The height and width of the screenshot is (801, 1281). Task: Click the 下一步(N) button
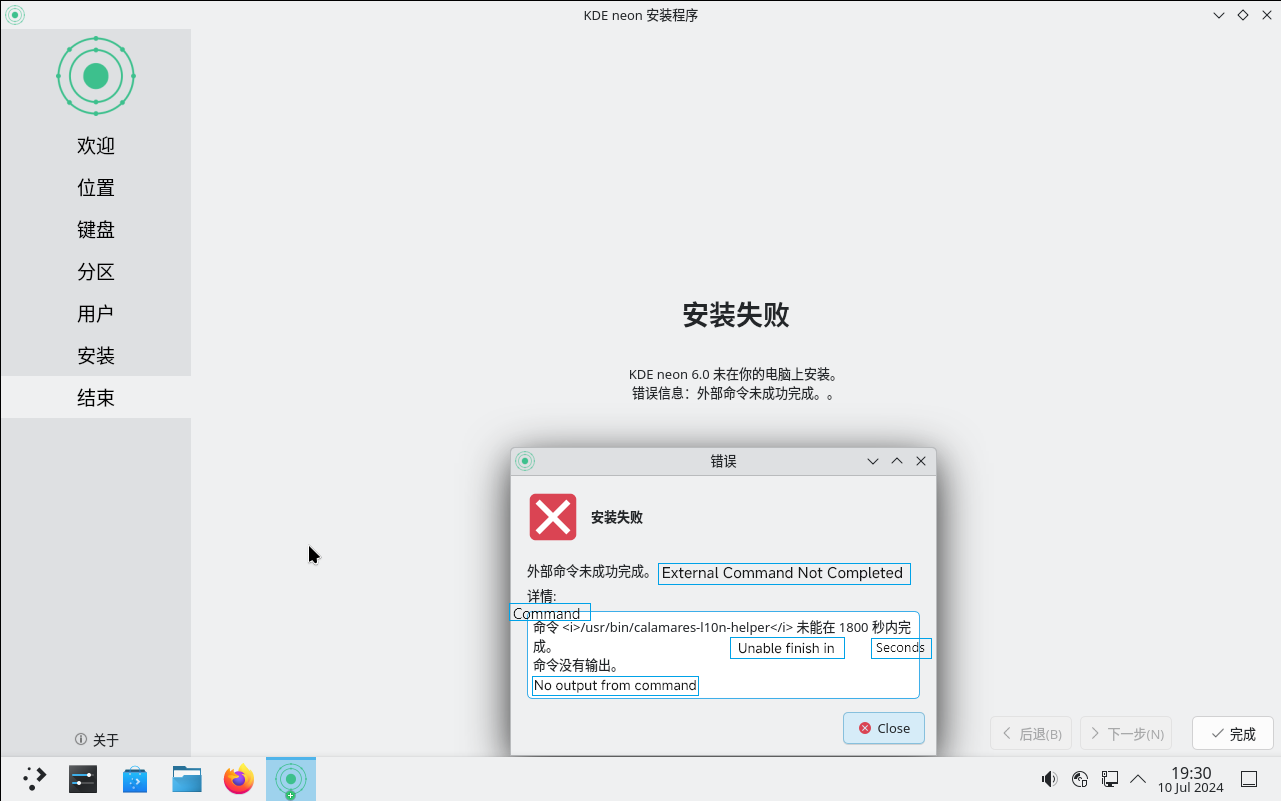pos(1126,733)
